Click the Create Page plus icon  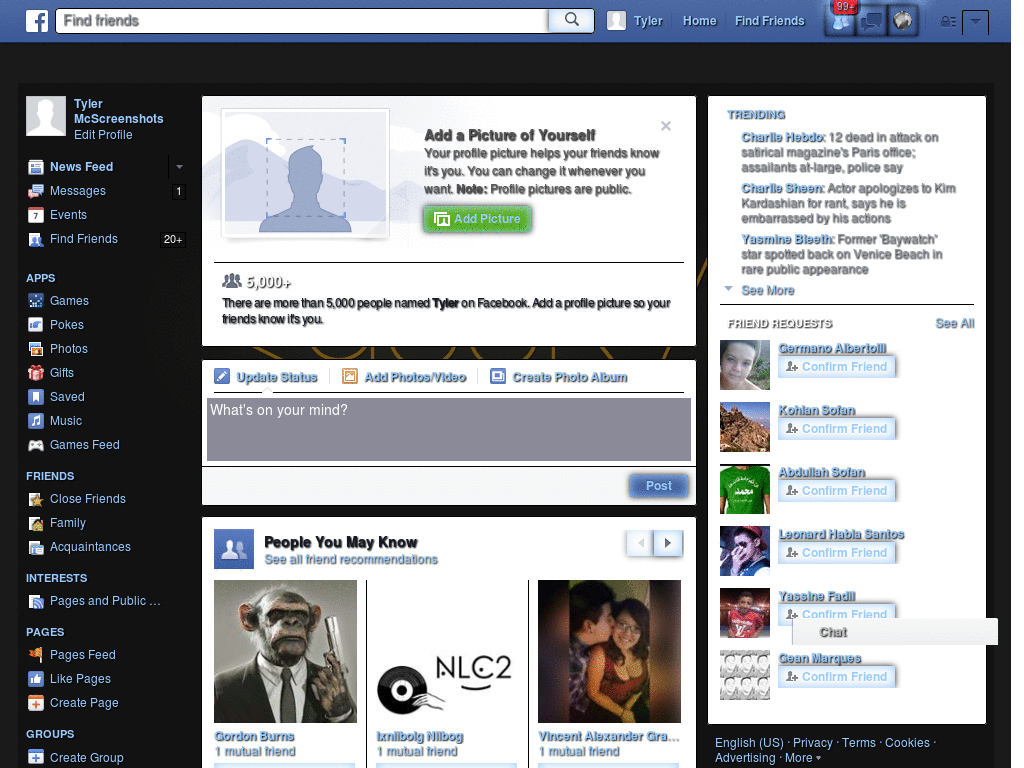coord(36,703)
